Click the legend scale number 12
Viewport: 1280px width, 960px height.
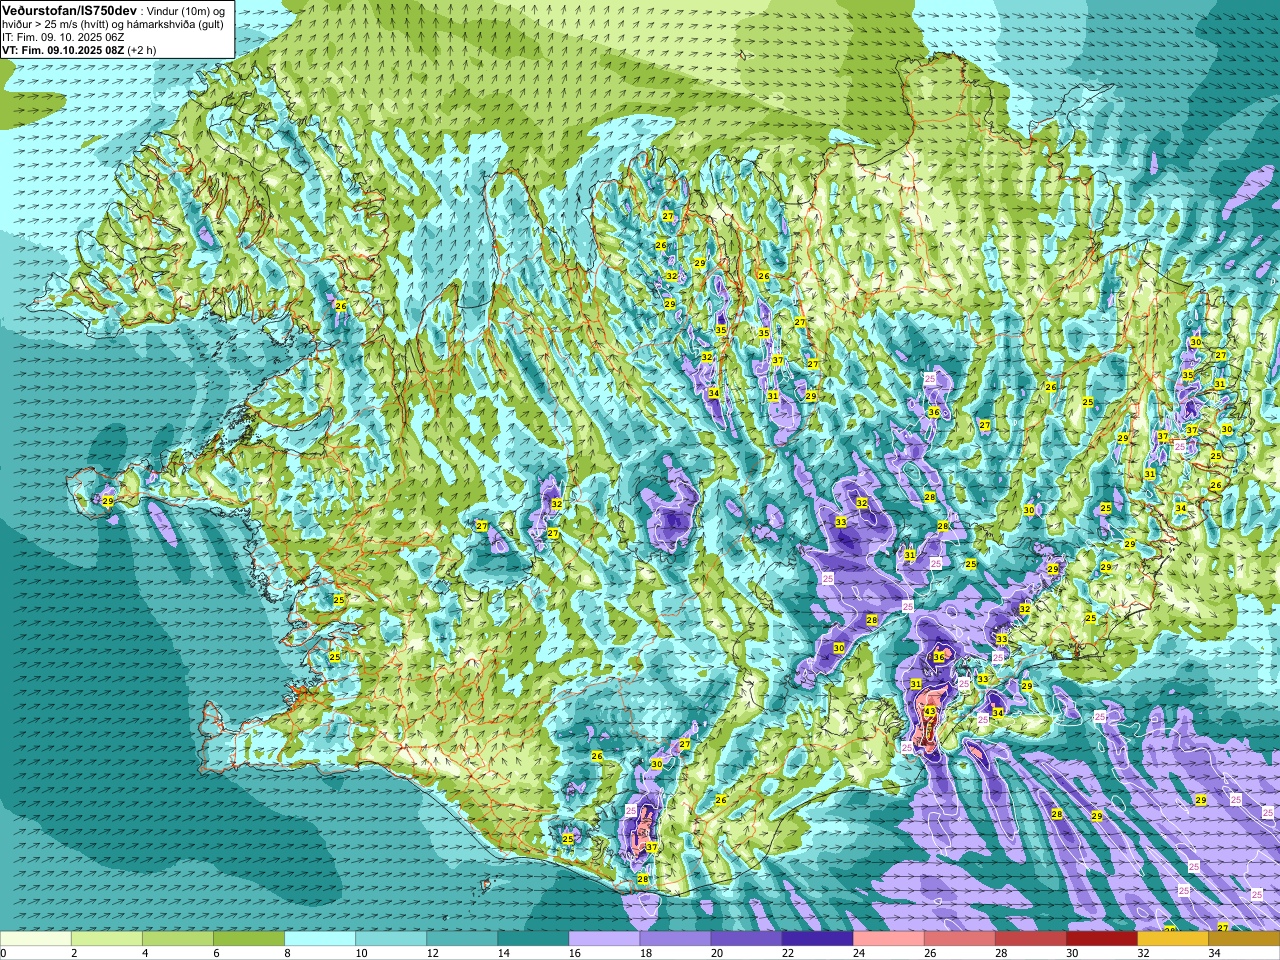[432, 953]
